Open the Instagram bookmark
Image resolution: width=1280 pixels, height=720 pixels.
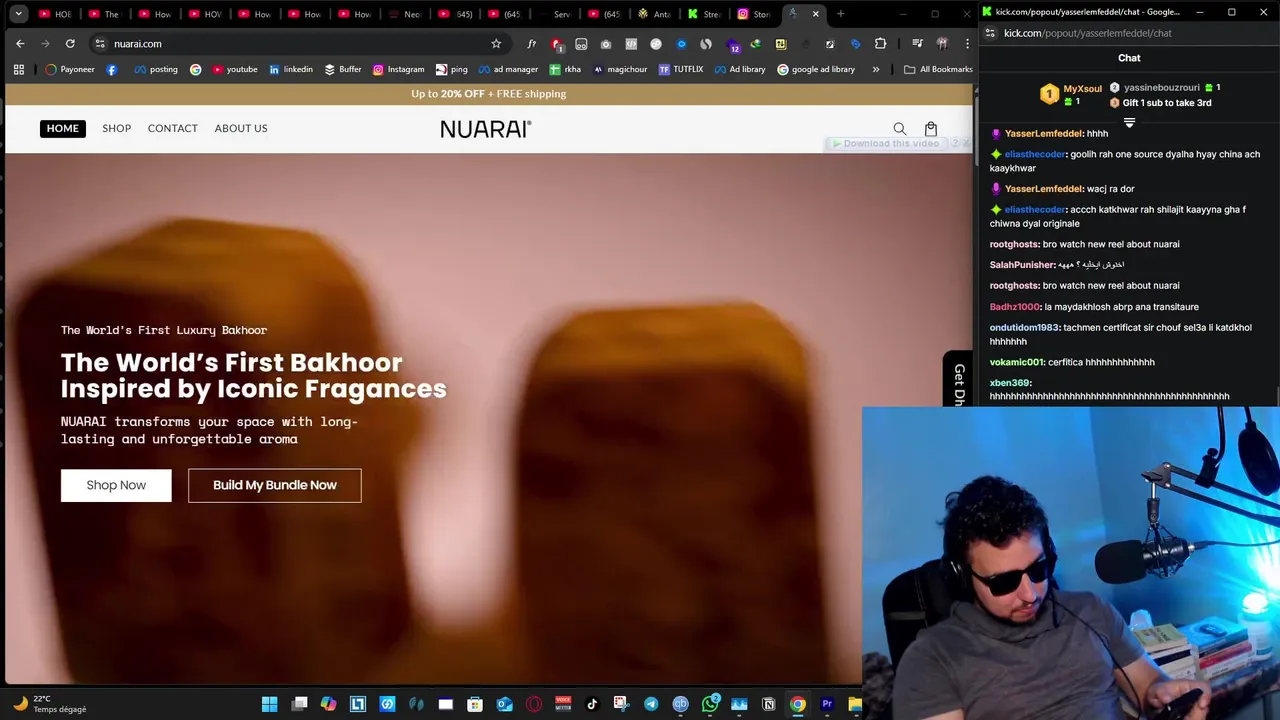tap(398, 70)
